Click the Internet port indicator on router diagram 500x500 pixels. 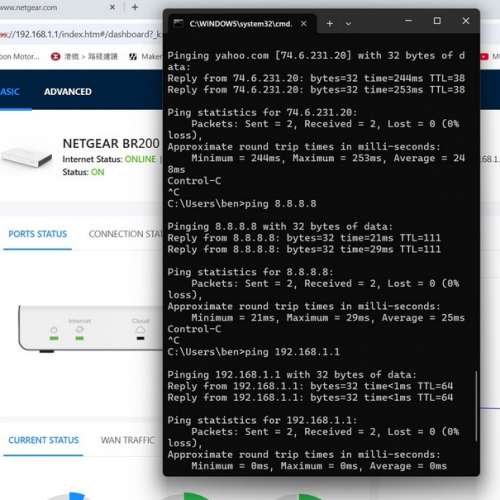coord(80,330)
